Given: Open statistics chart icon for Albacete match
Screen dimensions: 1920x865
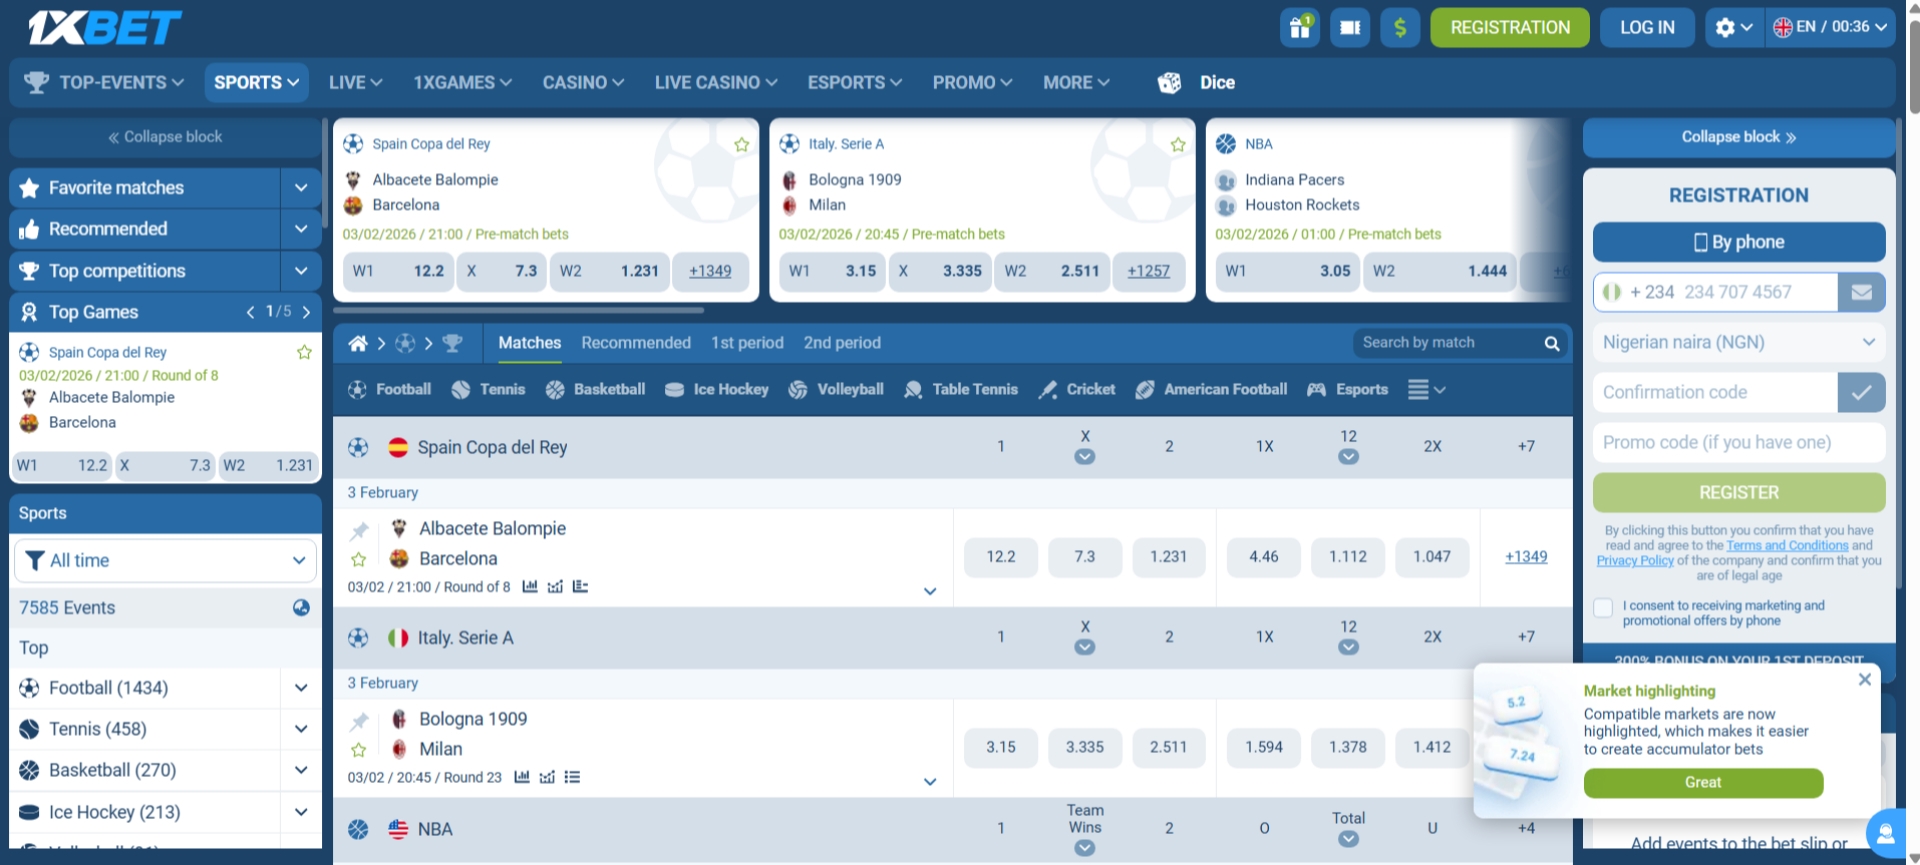Looking at the screenshot, I should pos(530,587).
